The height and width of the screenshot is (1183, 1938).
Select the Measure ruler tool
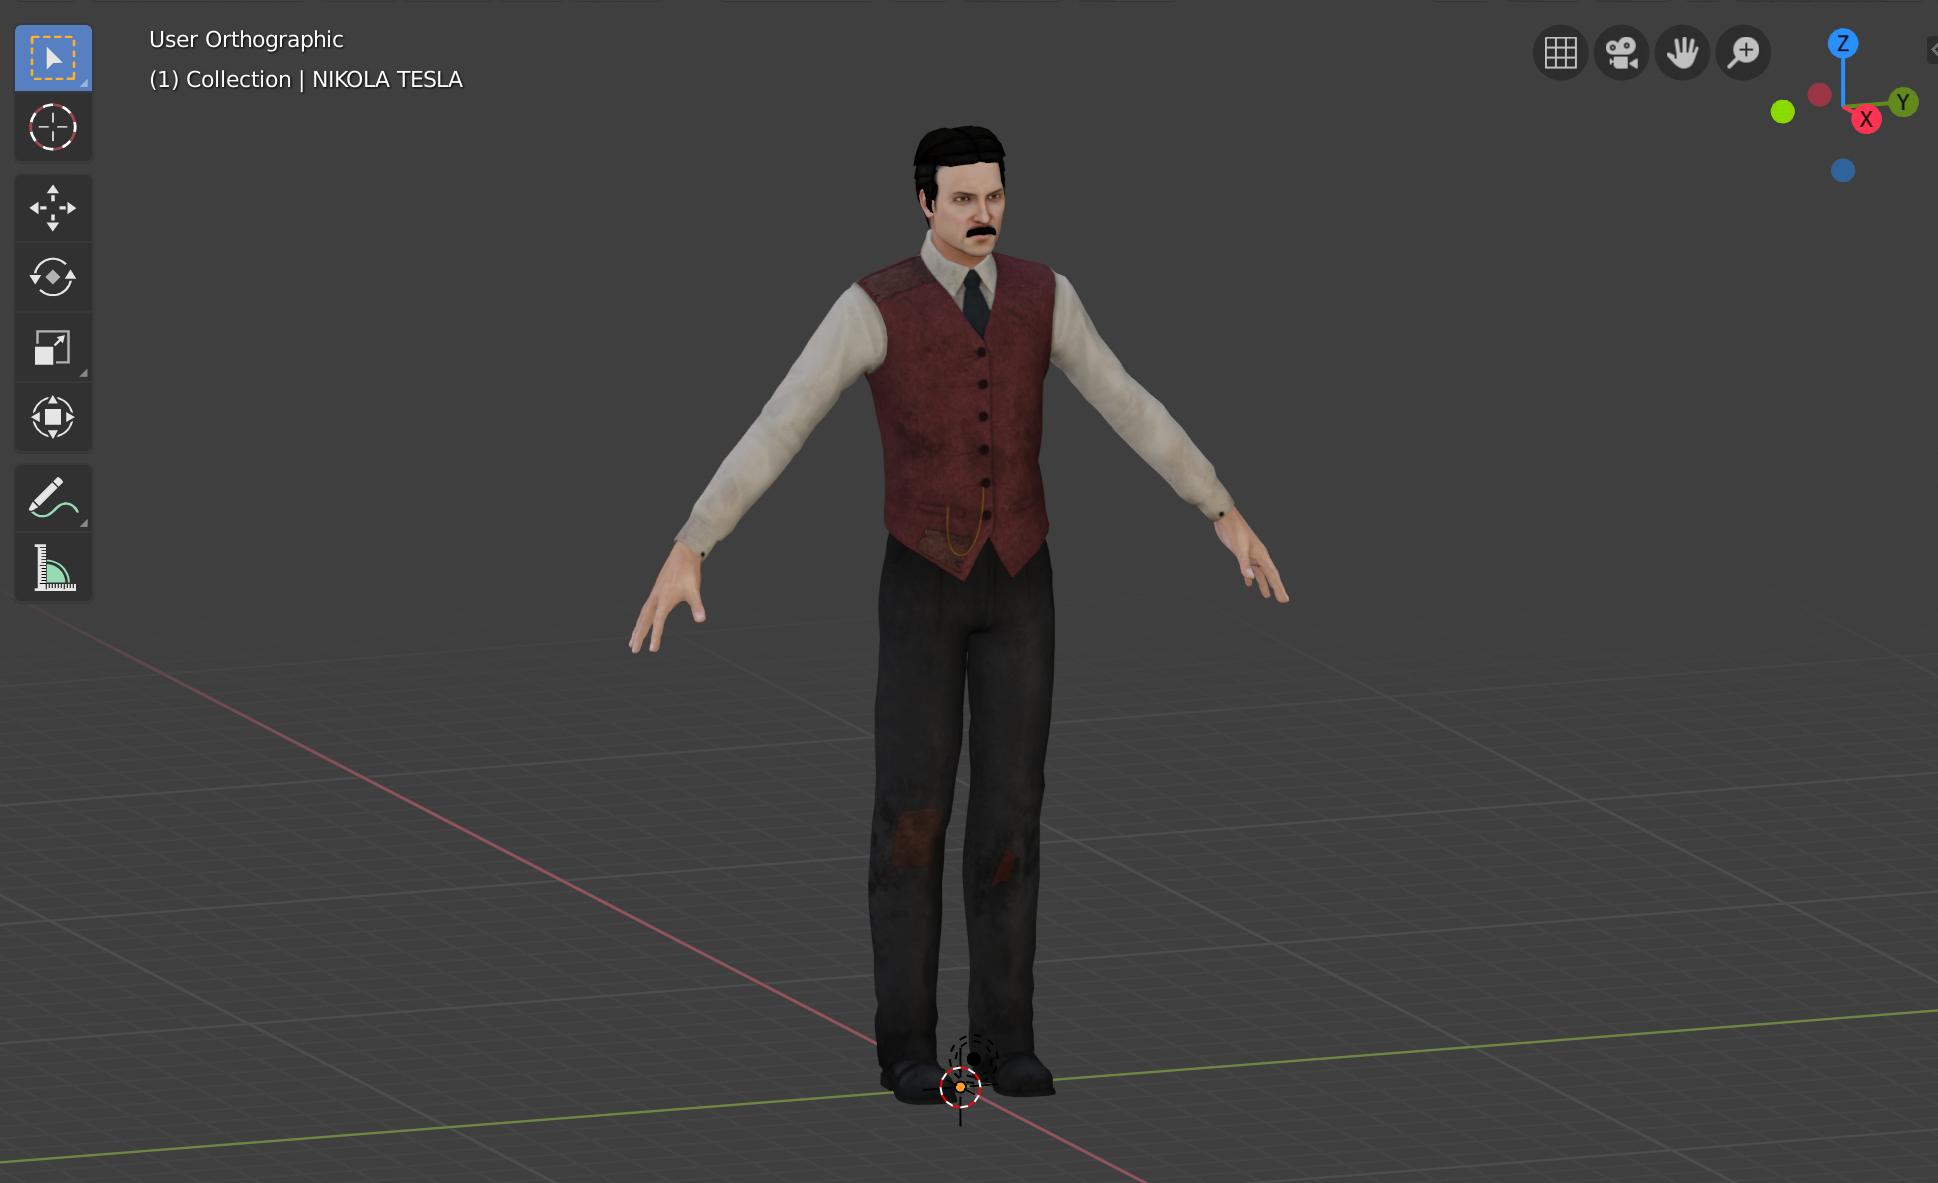point(53,567)
